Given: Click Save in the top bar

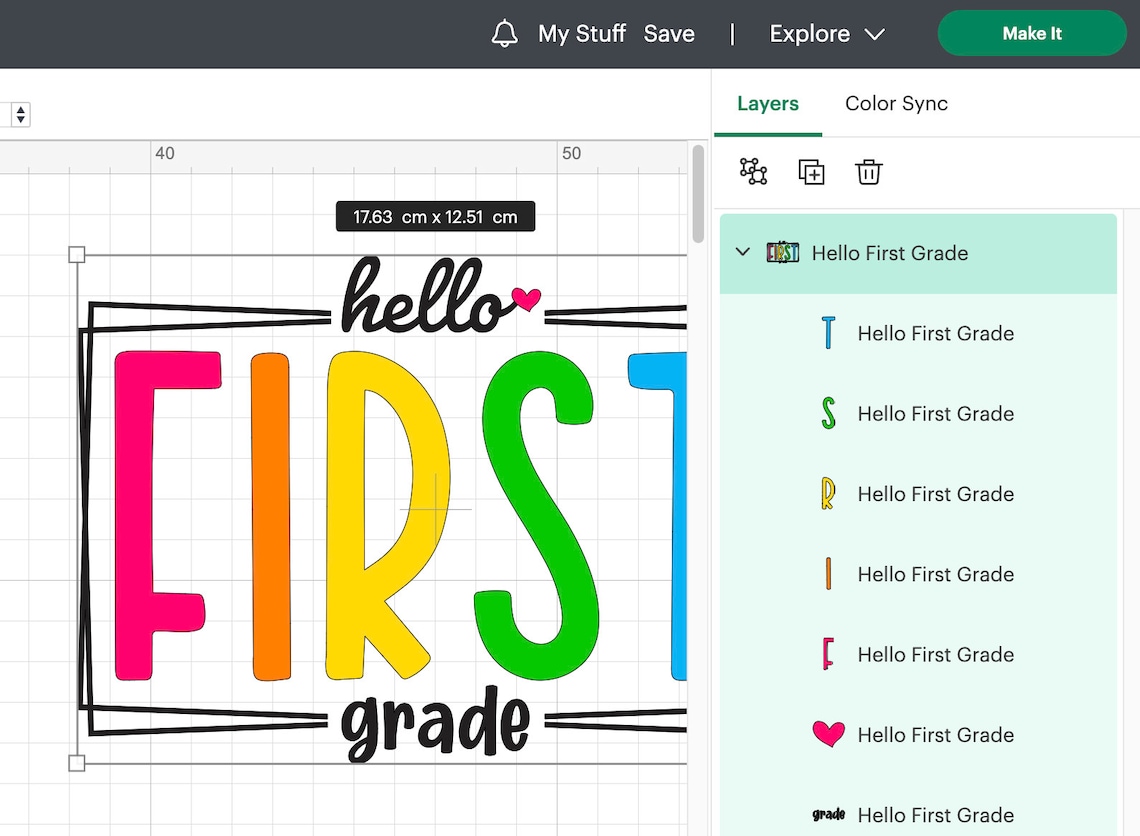Looking at the screenshot, I should point(669,33).
